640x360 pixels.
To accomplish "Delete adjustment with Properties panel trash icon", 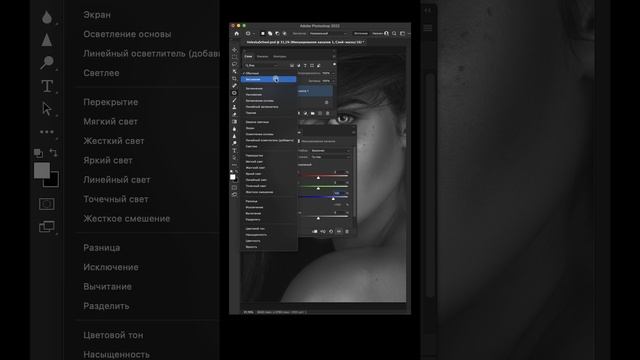I will [x=347, y=231].
